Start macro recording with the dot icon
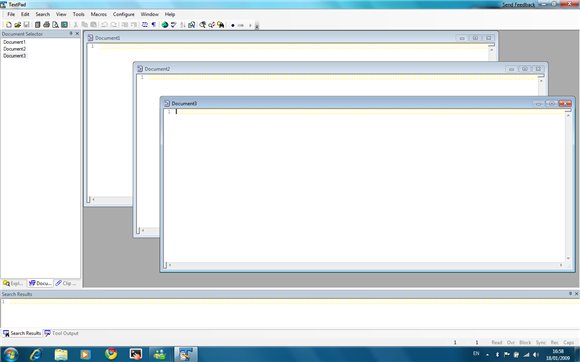The width and height of the screenshot is (580, 362). click(233, 25)
